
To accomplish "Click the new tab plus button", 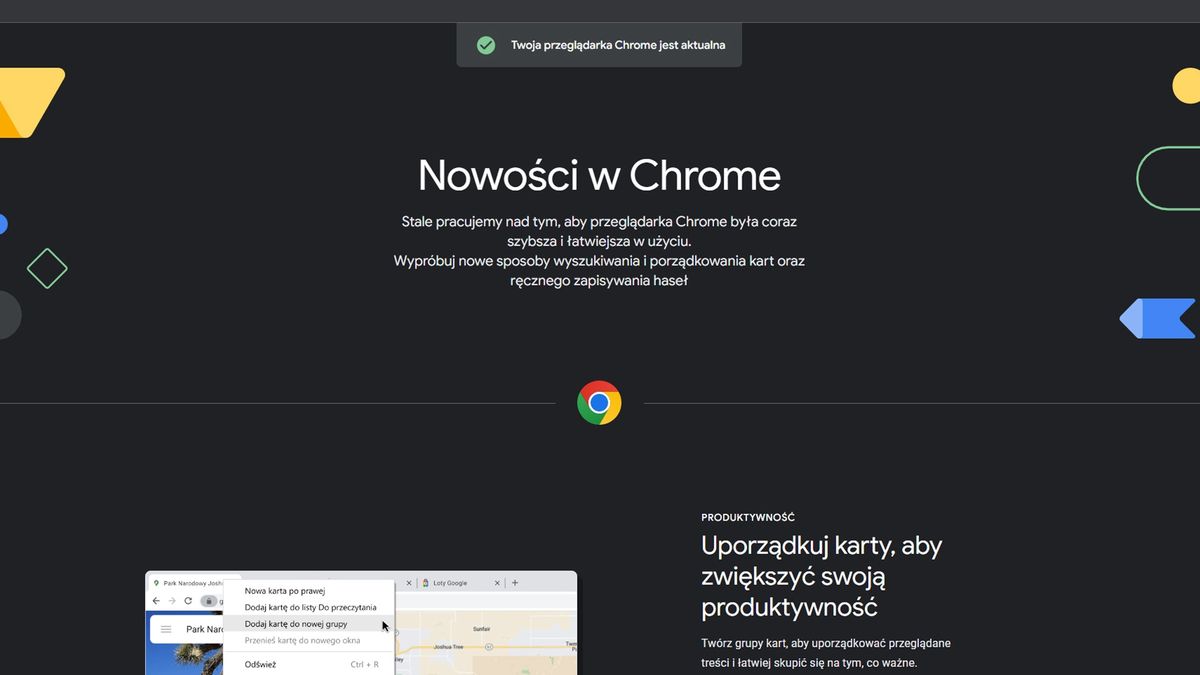I will point(514,582).
